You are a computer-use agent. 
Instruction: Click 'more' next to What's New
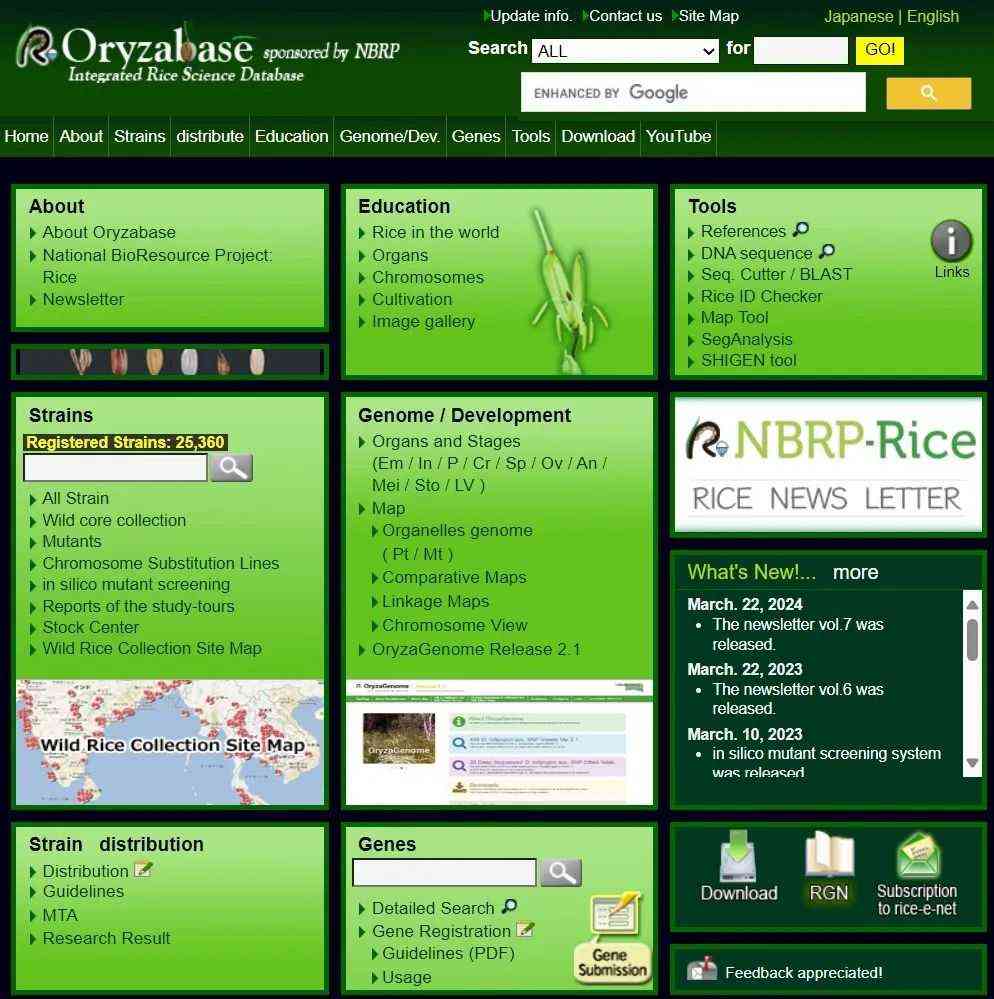(855, 573)
